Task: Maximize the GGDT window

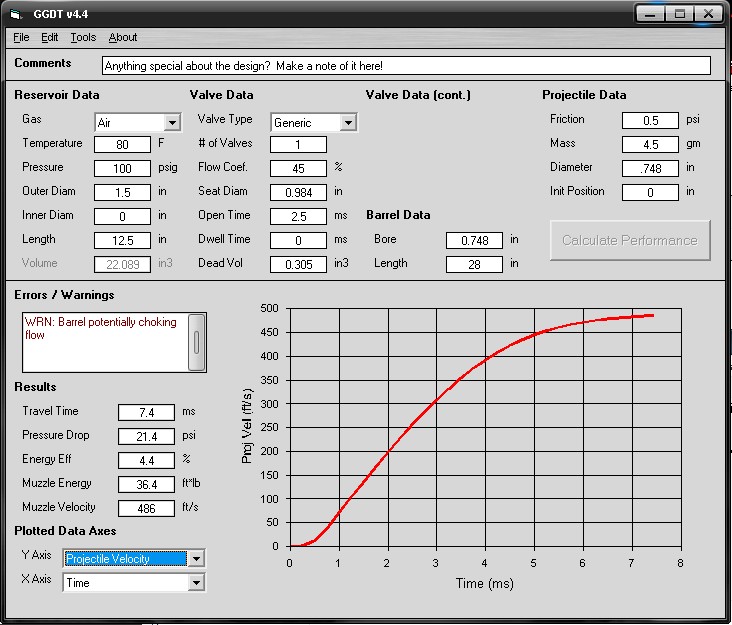Action: (679, 13)
